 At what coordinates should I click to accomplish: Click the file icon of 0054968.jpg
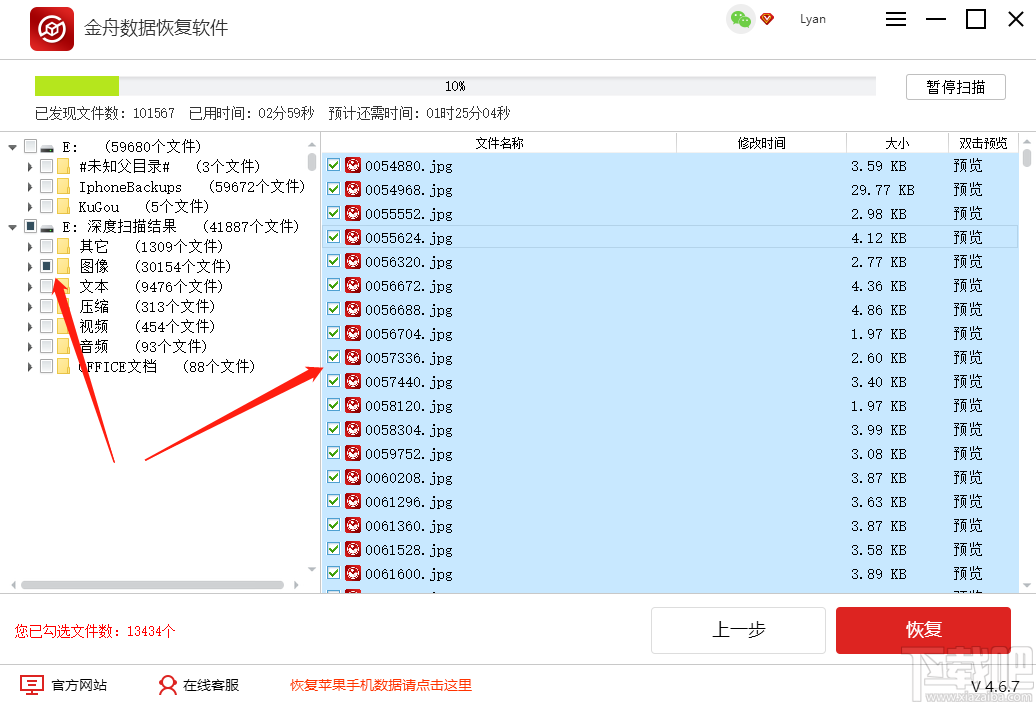coord(353,190)
